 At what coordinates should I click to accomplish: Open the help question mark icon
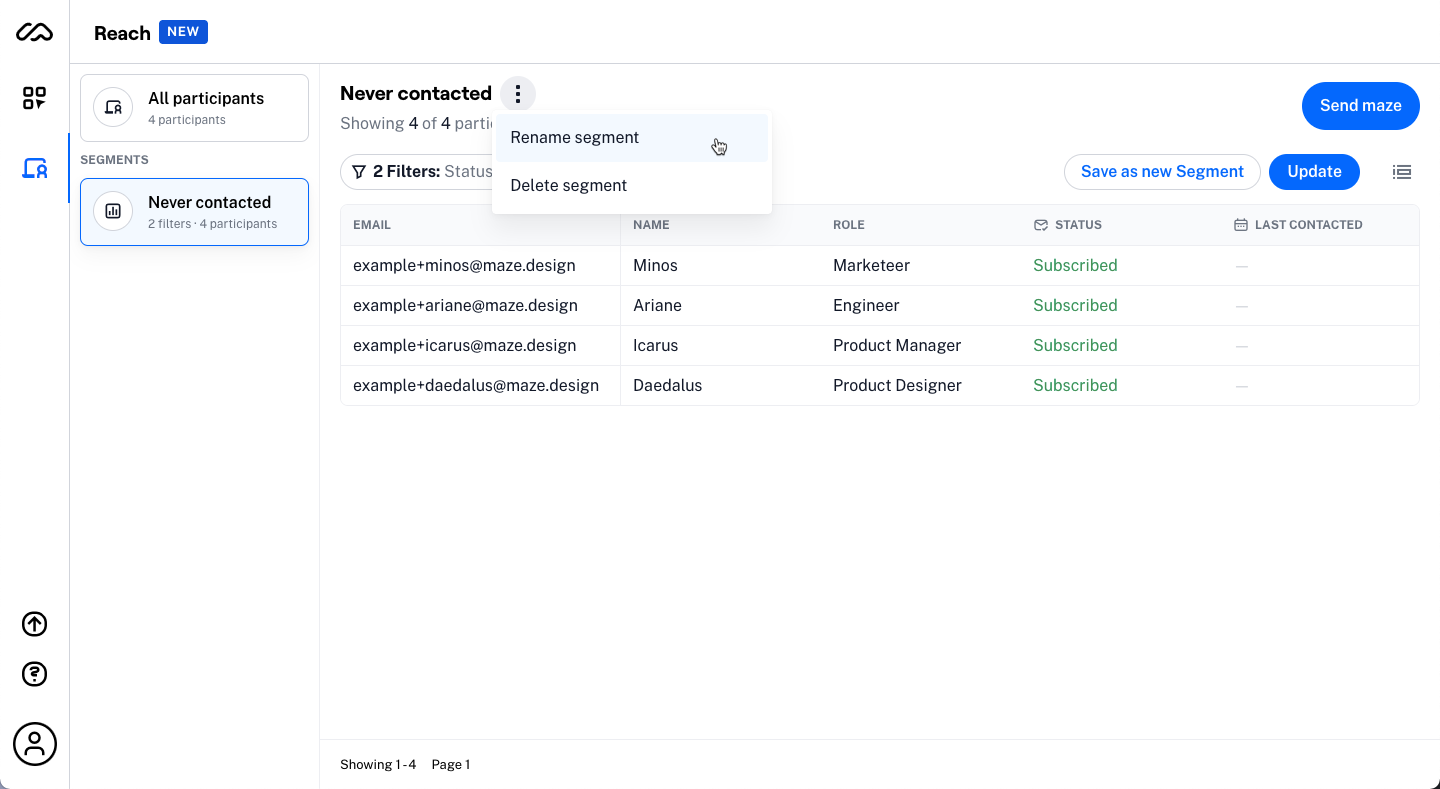(34, 674)
